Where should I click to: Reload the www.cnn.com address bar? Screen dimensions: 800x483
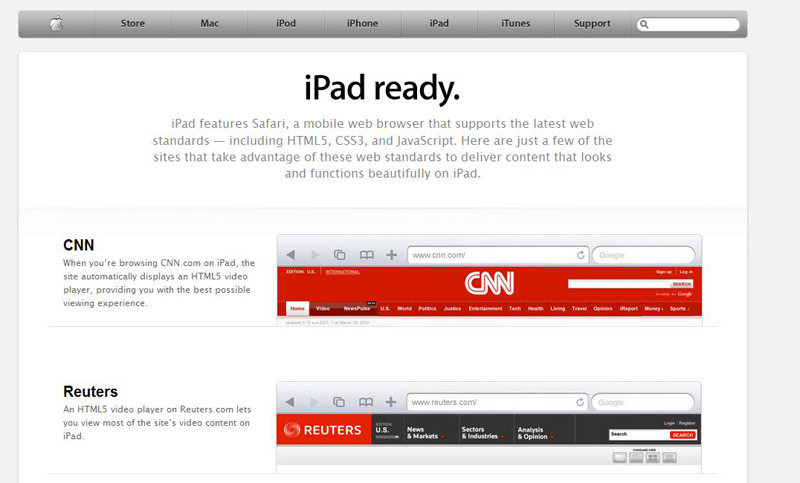[x=580, y=255]
